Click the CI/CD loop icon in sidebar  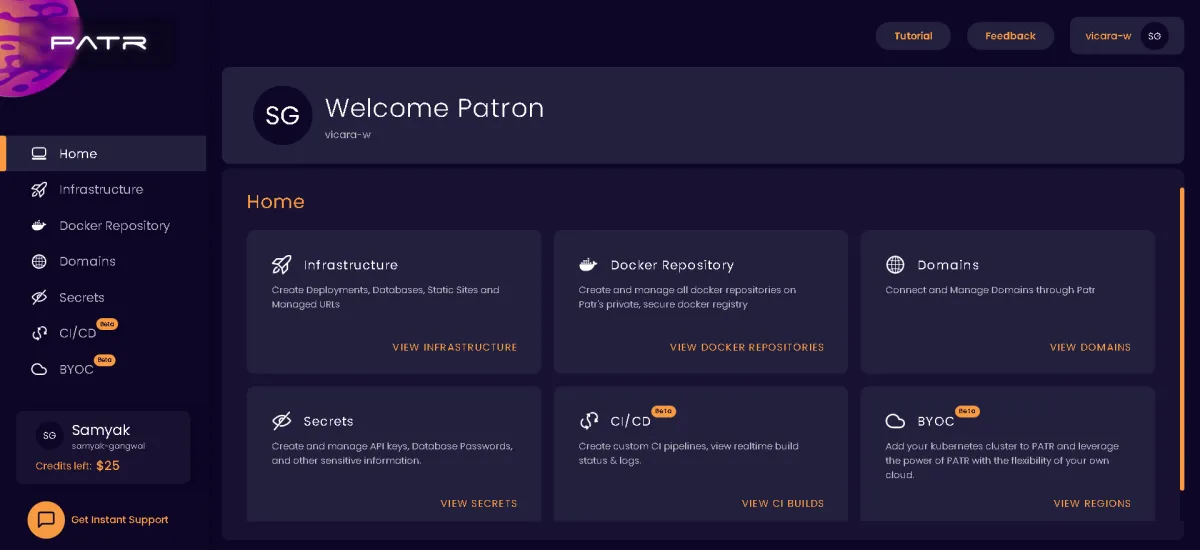39,334
